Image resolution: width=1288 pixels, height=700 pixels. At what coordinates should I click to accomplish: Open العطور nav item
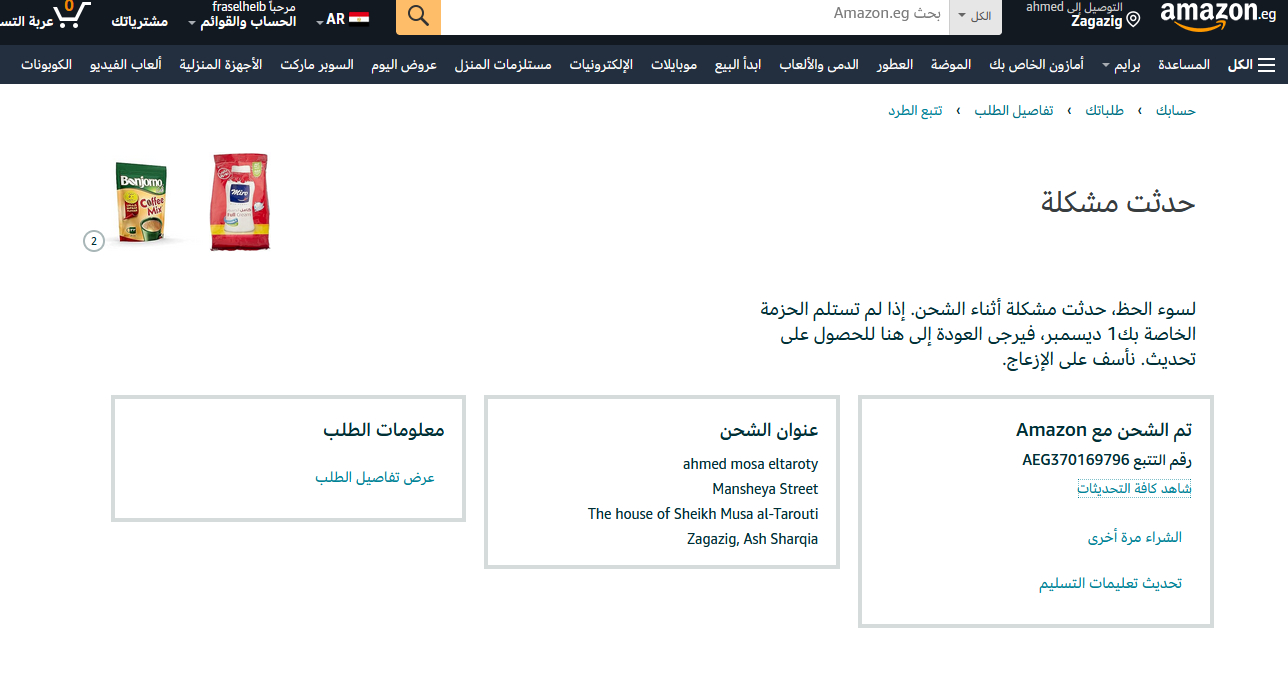895,65
